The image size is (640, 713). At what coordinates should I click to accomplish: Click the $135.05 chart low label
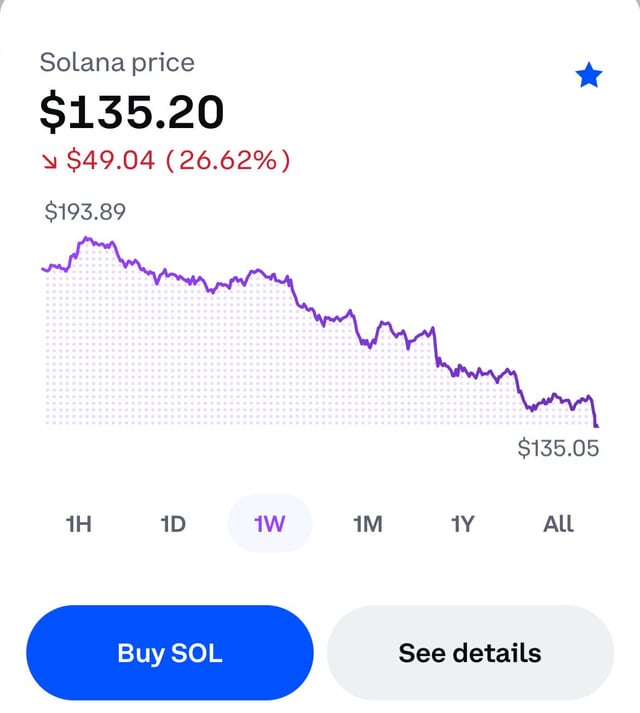click(x=558, y=447)
